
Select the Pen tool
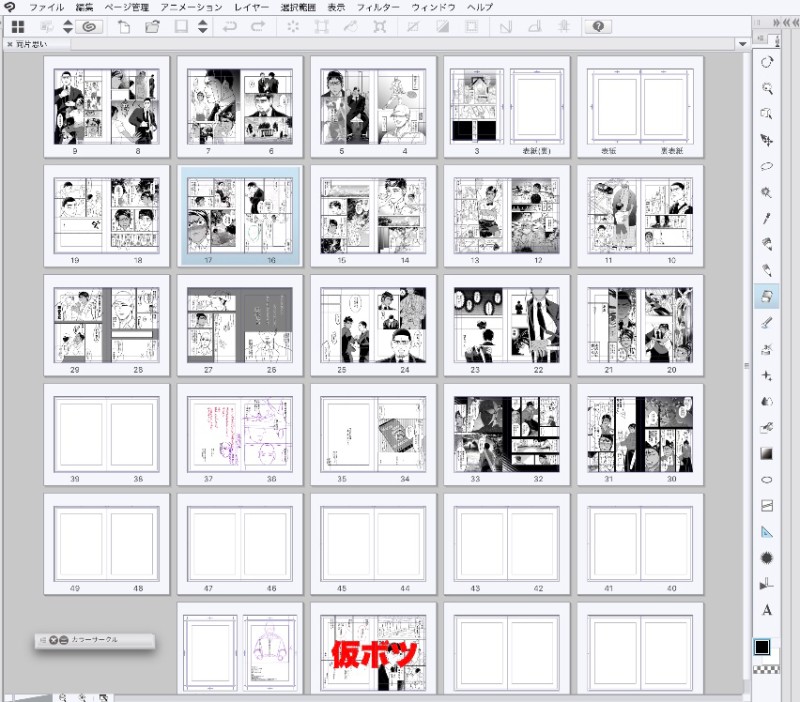[766, 244]
